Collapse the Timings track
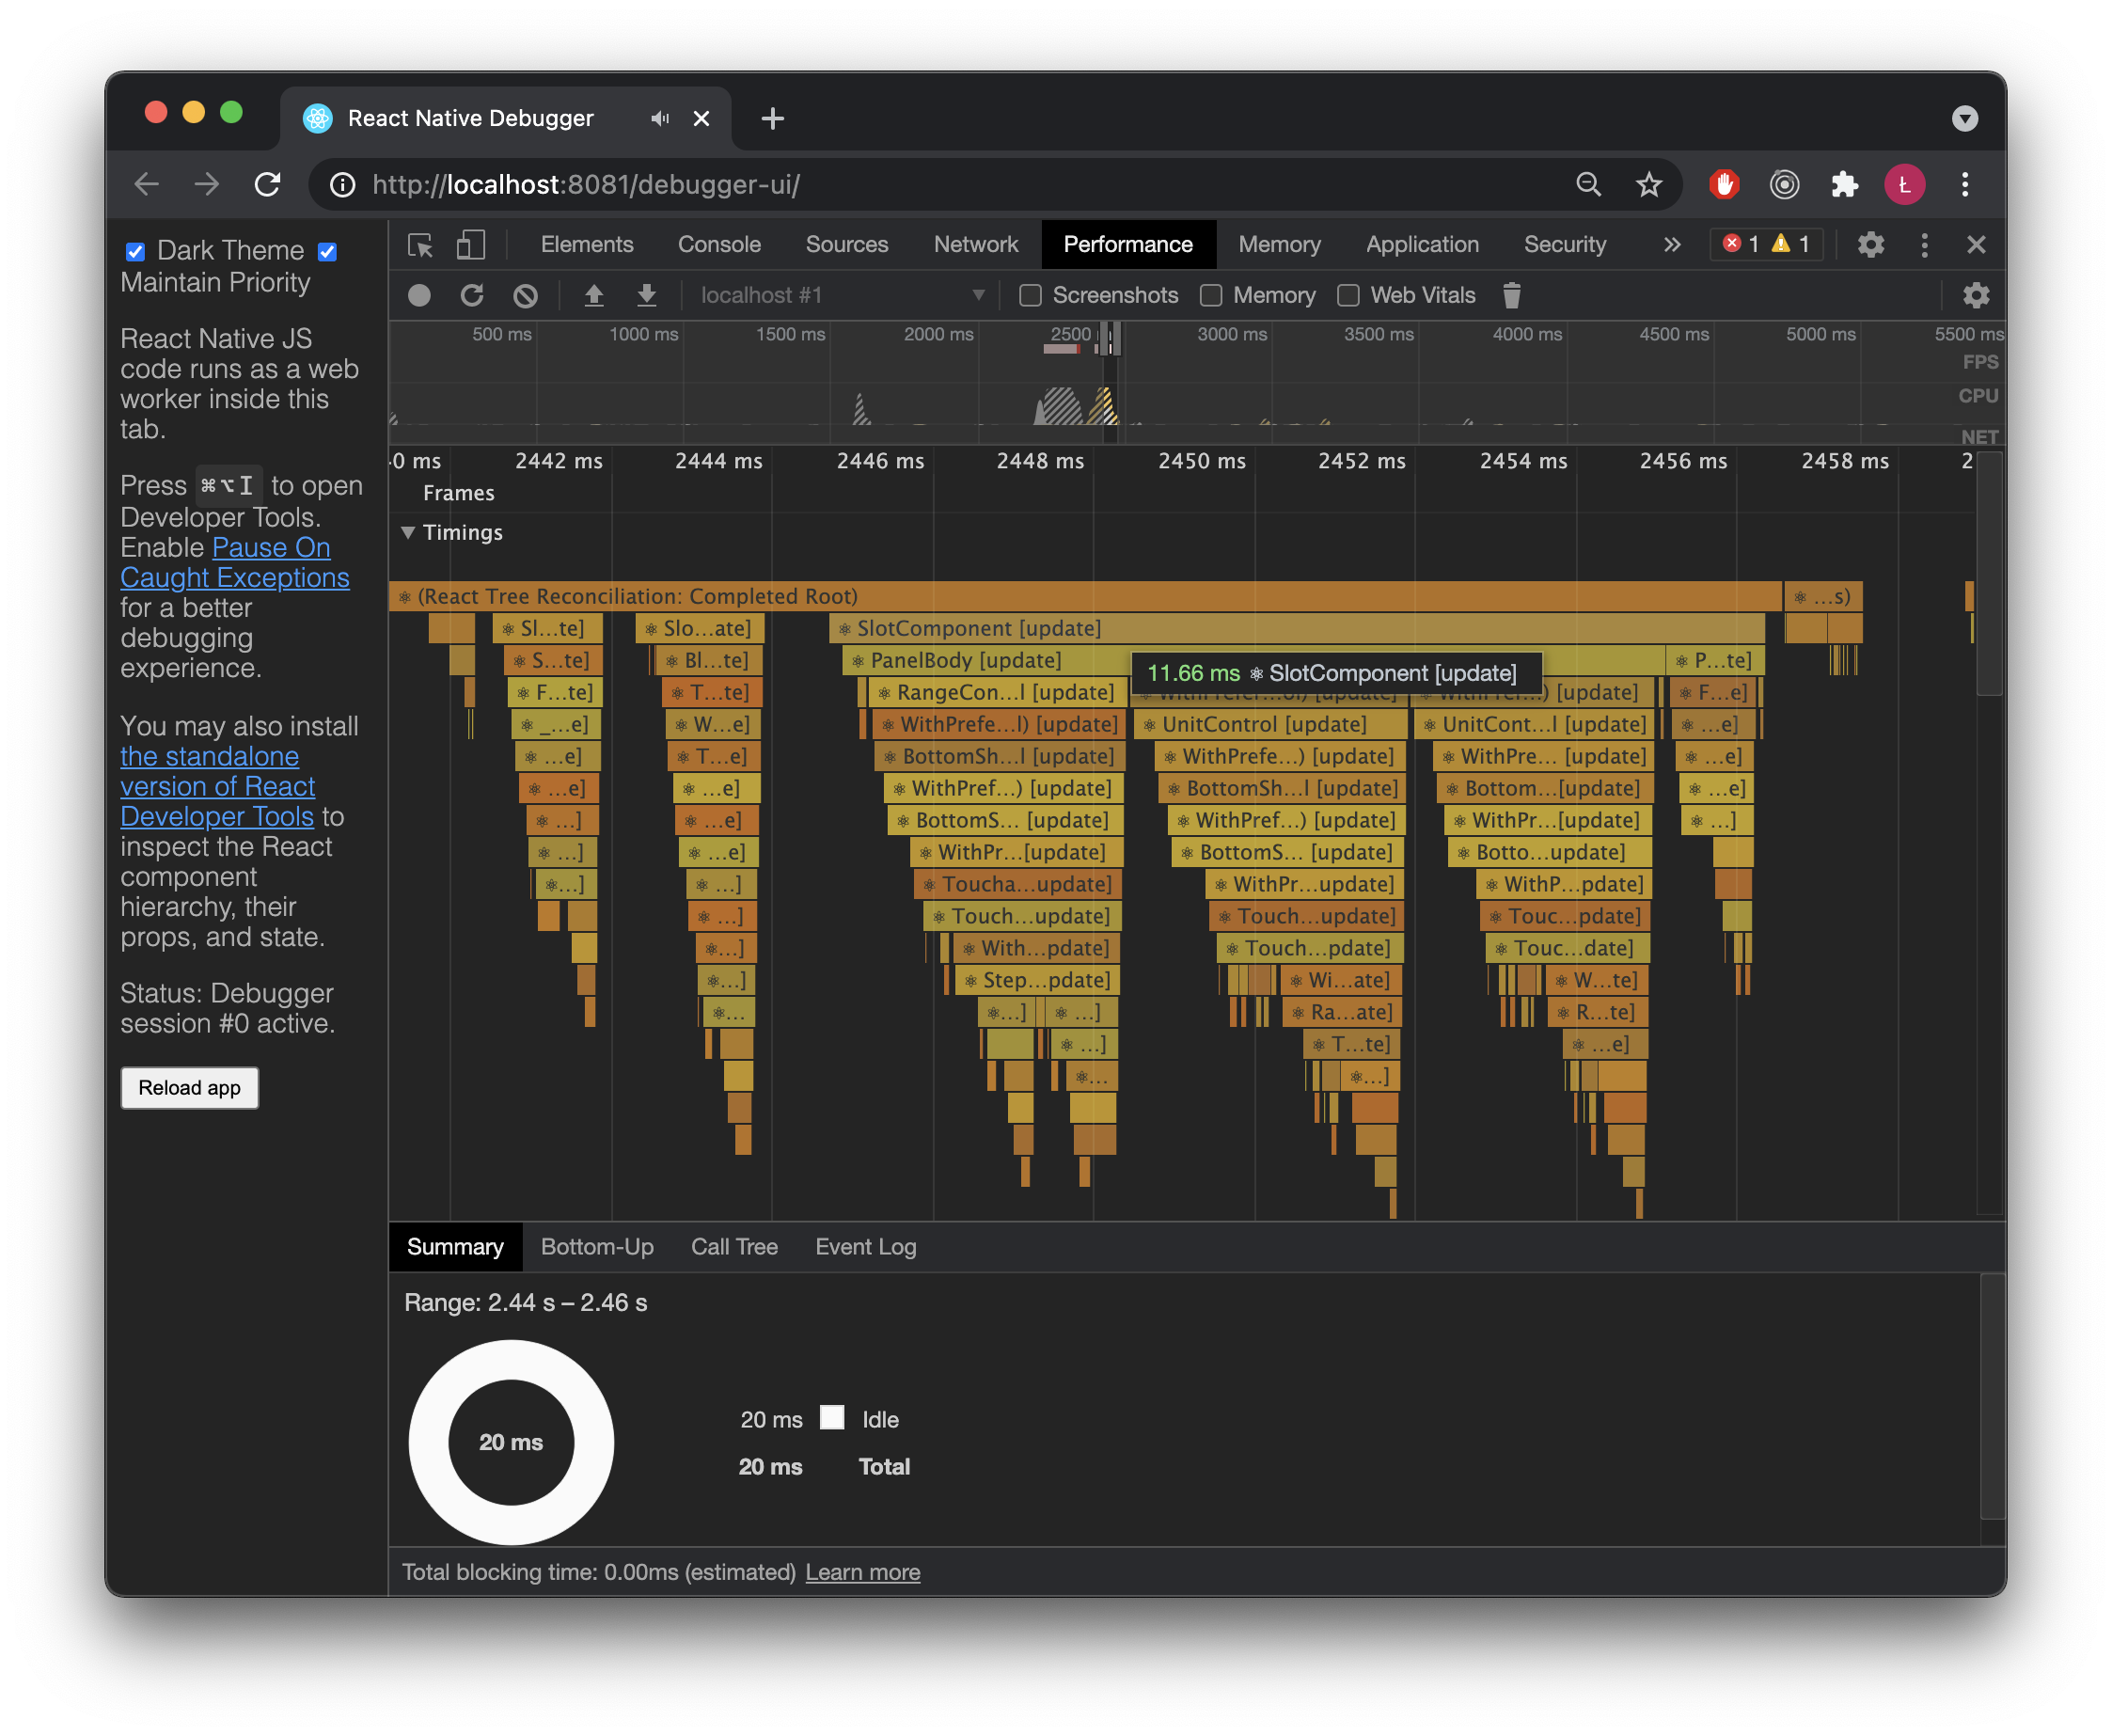 click(408, 533)
